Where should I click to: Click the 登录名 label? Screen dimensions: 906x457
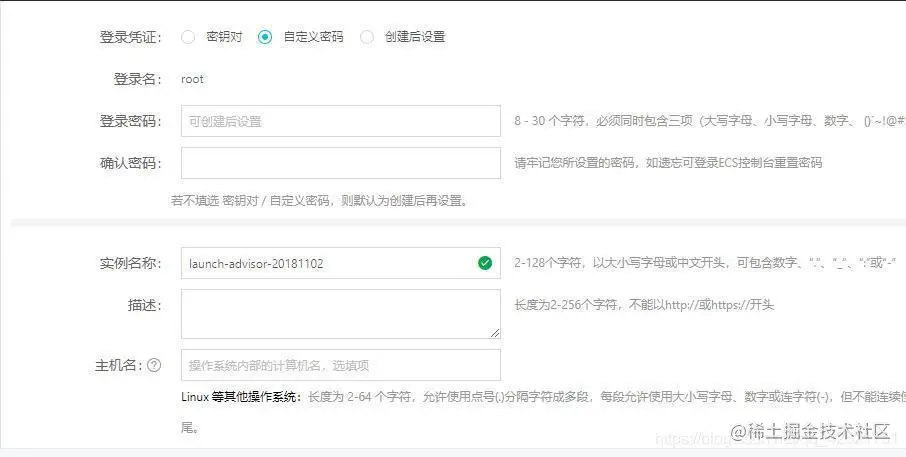click(x=138, y=79)
